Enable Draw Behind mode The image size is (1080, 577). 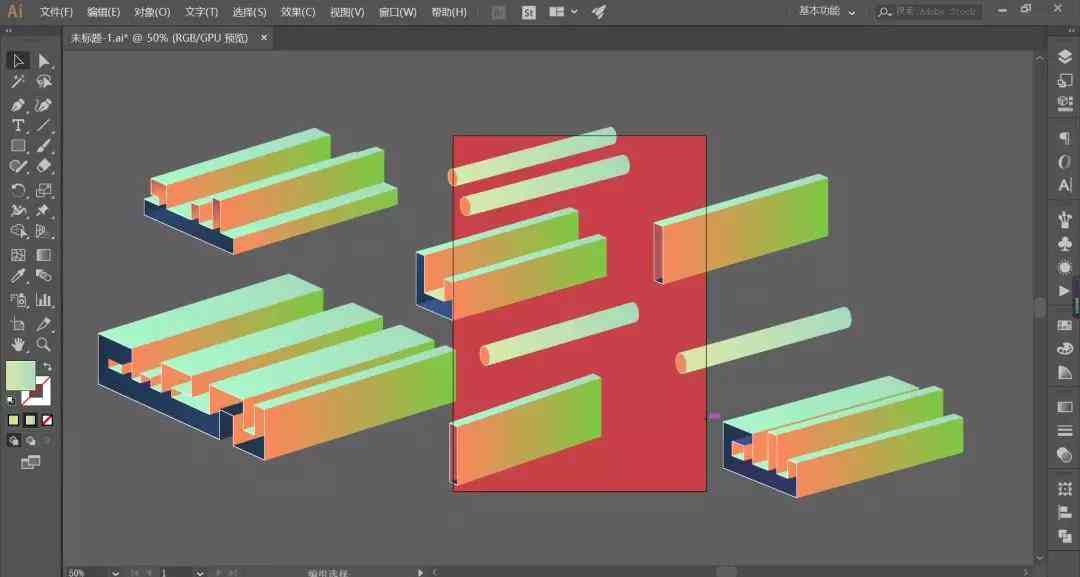(30, 441)
